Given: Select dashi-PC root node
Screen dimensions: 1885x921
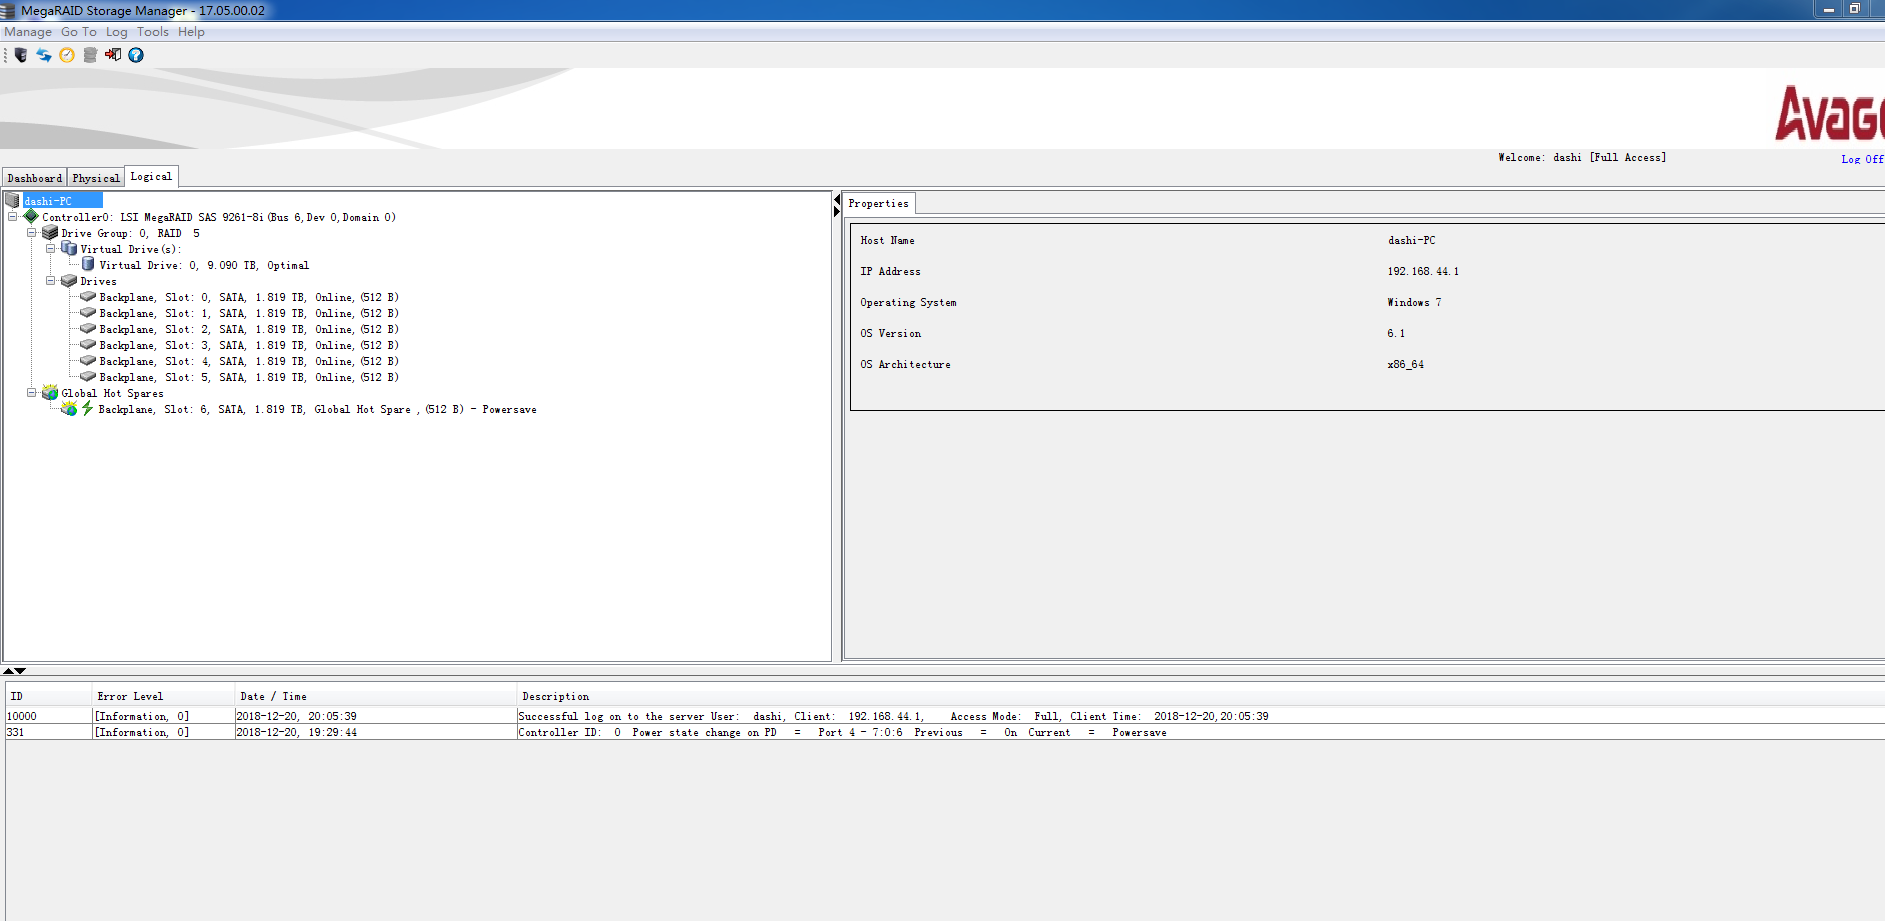Looking at the screenshot, I should 62,201.
